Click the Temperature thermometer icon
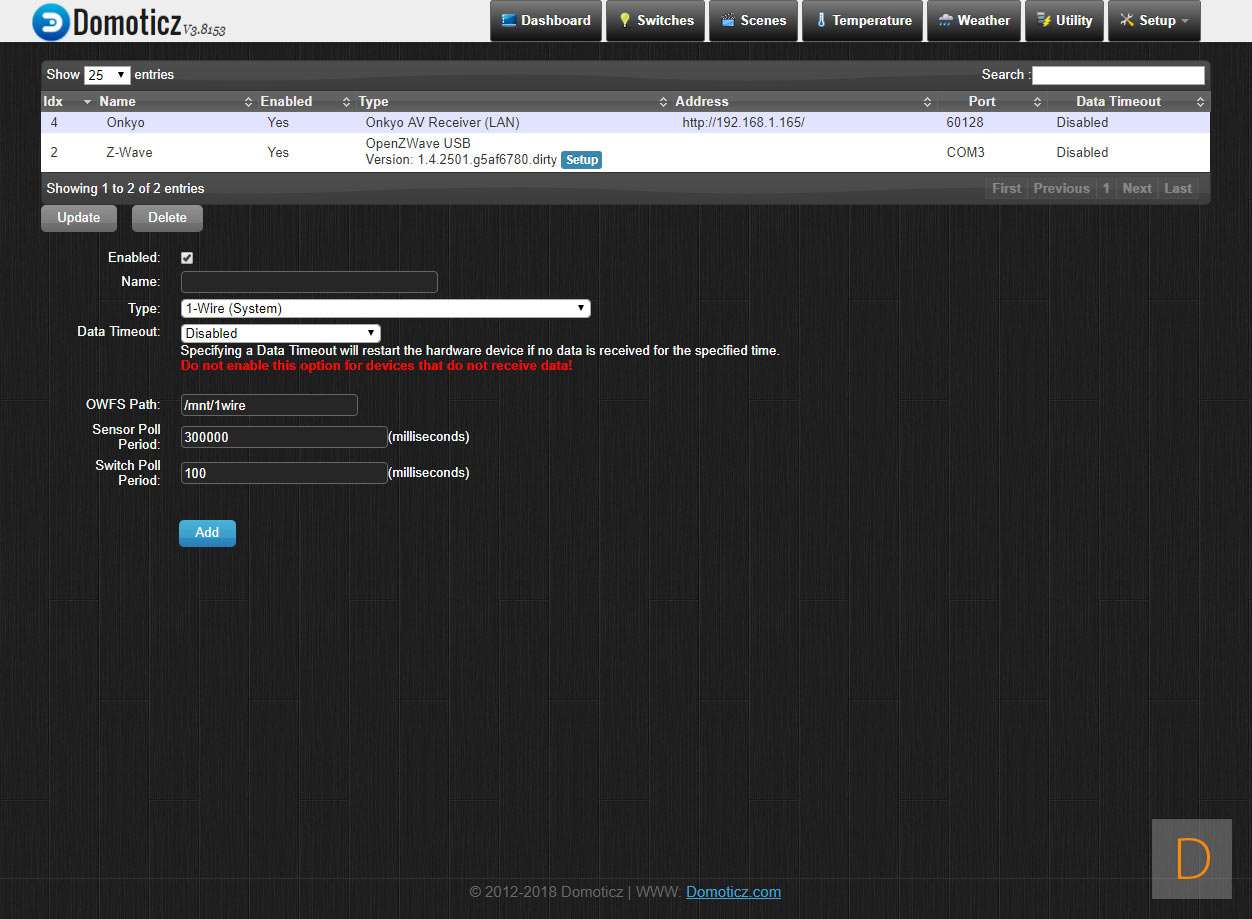Screen dimensions: 1252x919 [821, 21]
